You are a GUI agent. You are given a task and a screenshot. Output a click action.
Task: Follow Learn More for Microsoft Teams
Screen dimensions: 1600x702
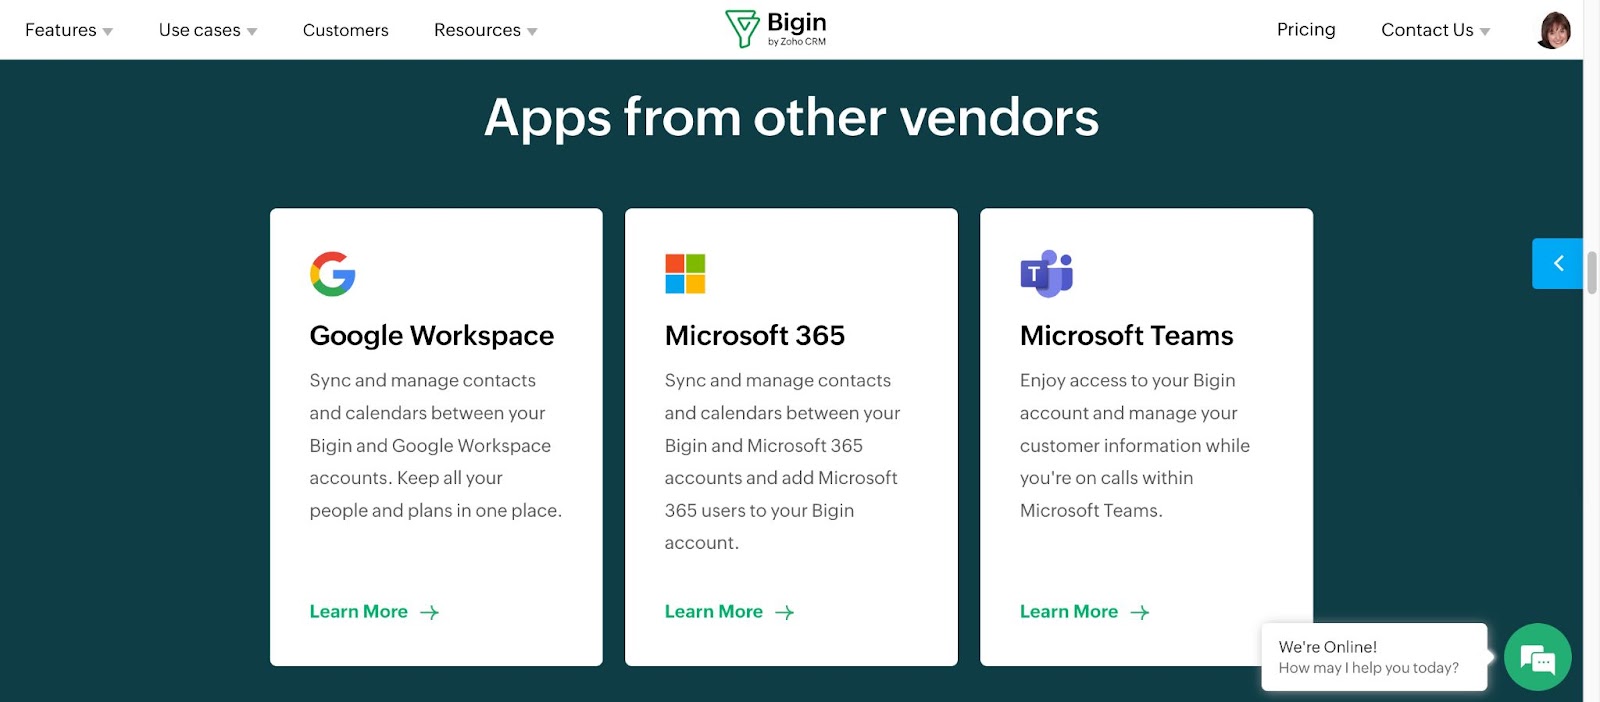click(x=1069, y=611)
